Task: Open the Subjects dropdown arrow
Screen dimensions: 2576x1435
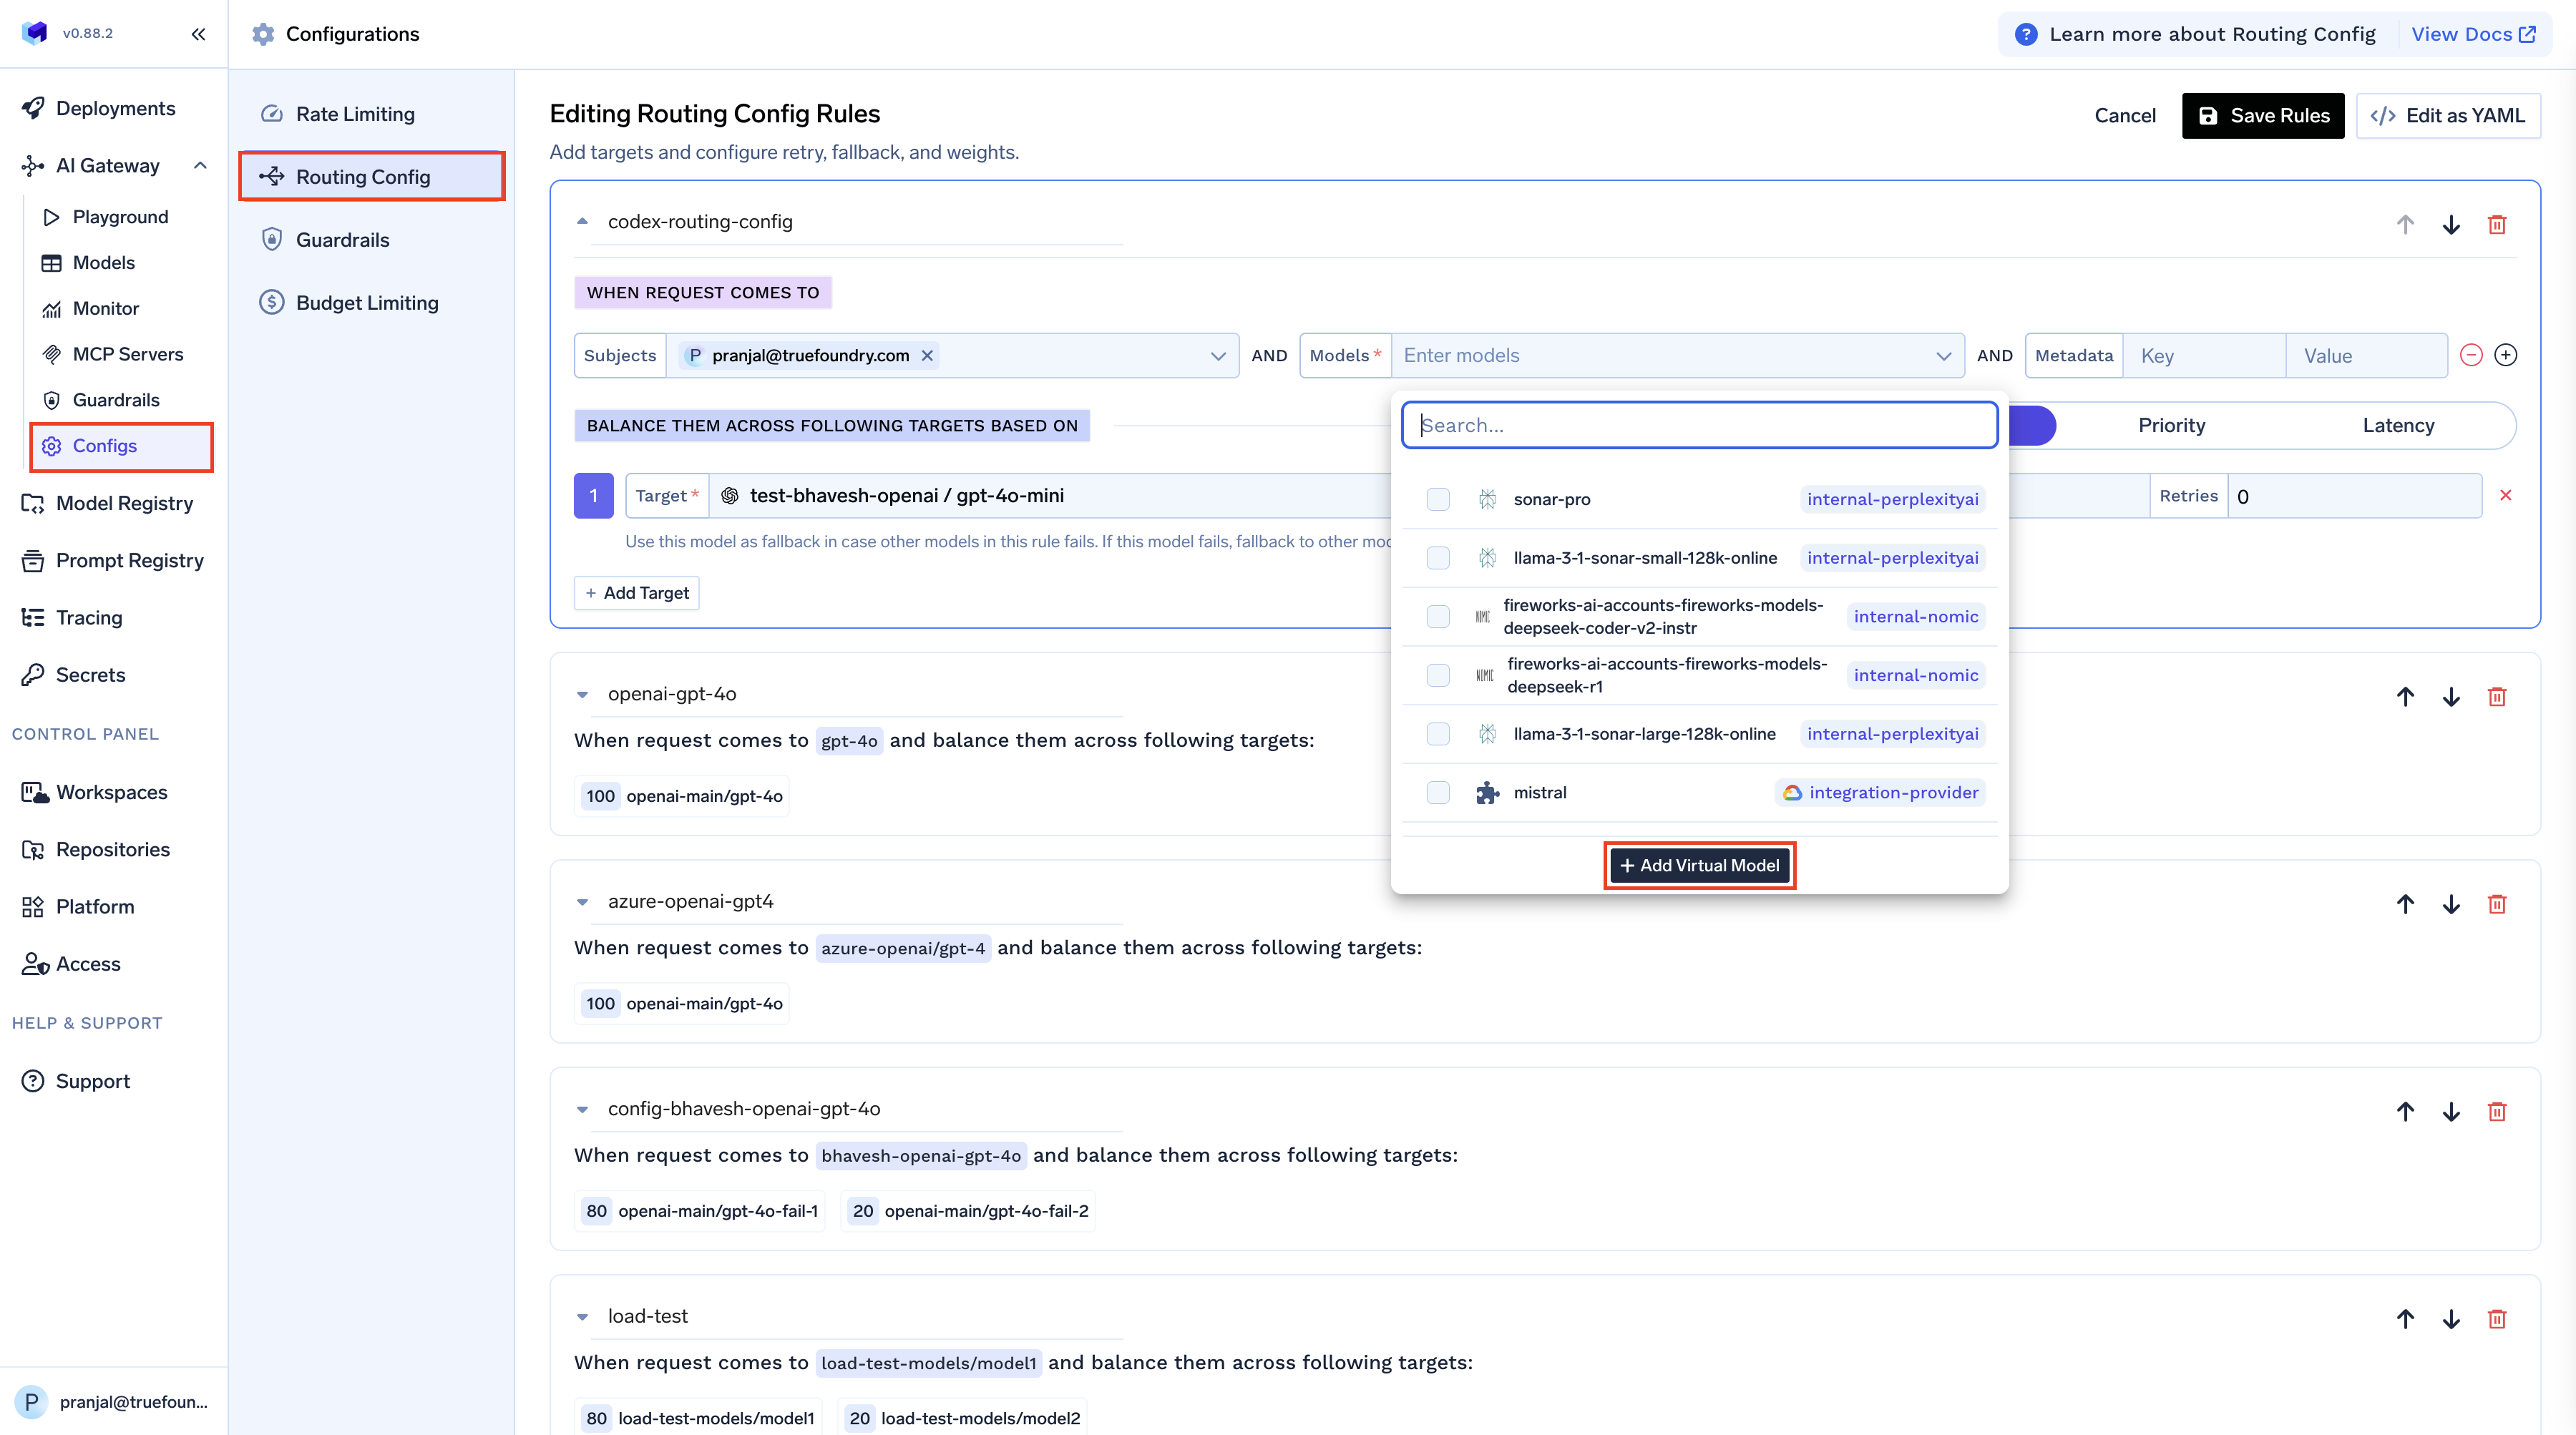Action: (1217, 355)
